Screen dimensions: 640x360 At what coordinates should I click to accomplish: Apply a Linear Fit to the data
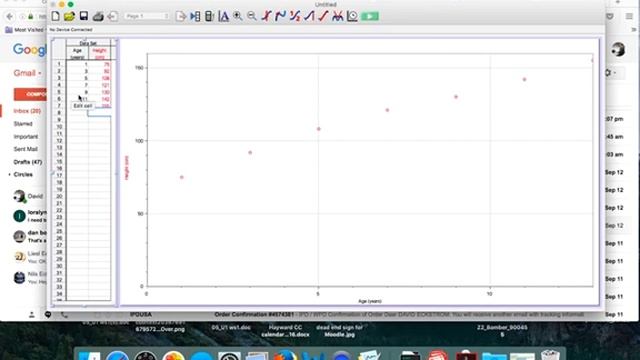click(x=323, y=16)
